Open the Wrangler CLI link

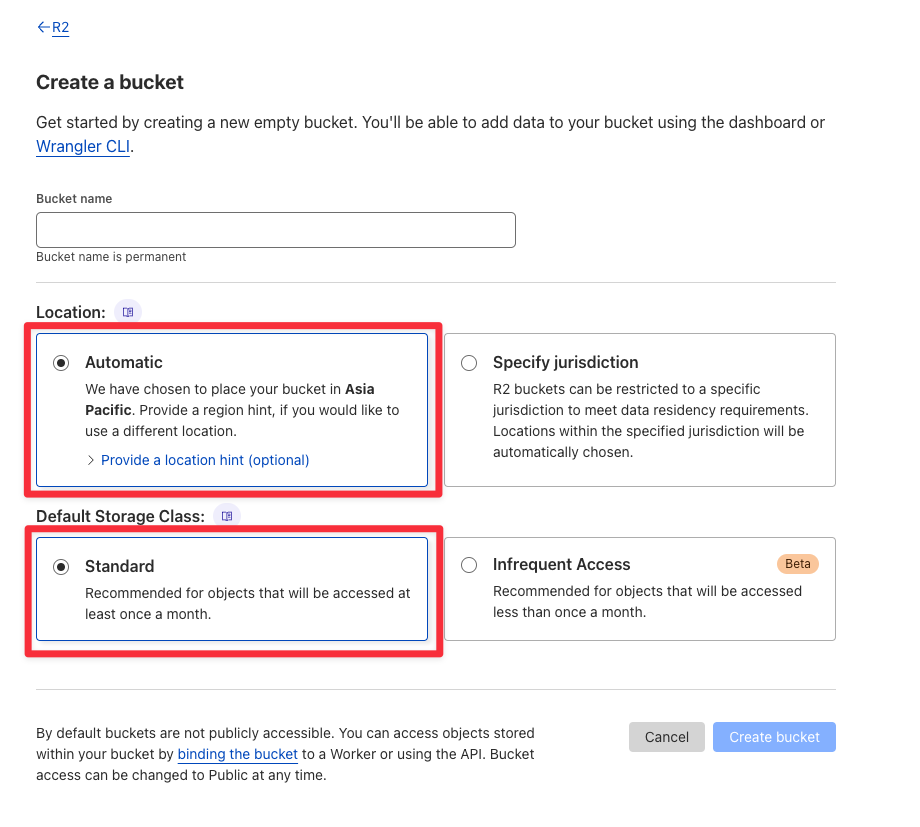click(x=83, y=146)
